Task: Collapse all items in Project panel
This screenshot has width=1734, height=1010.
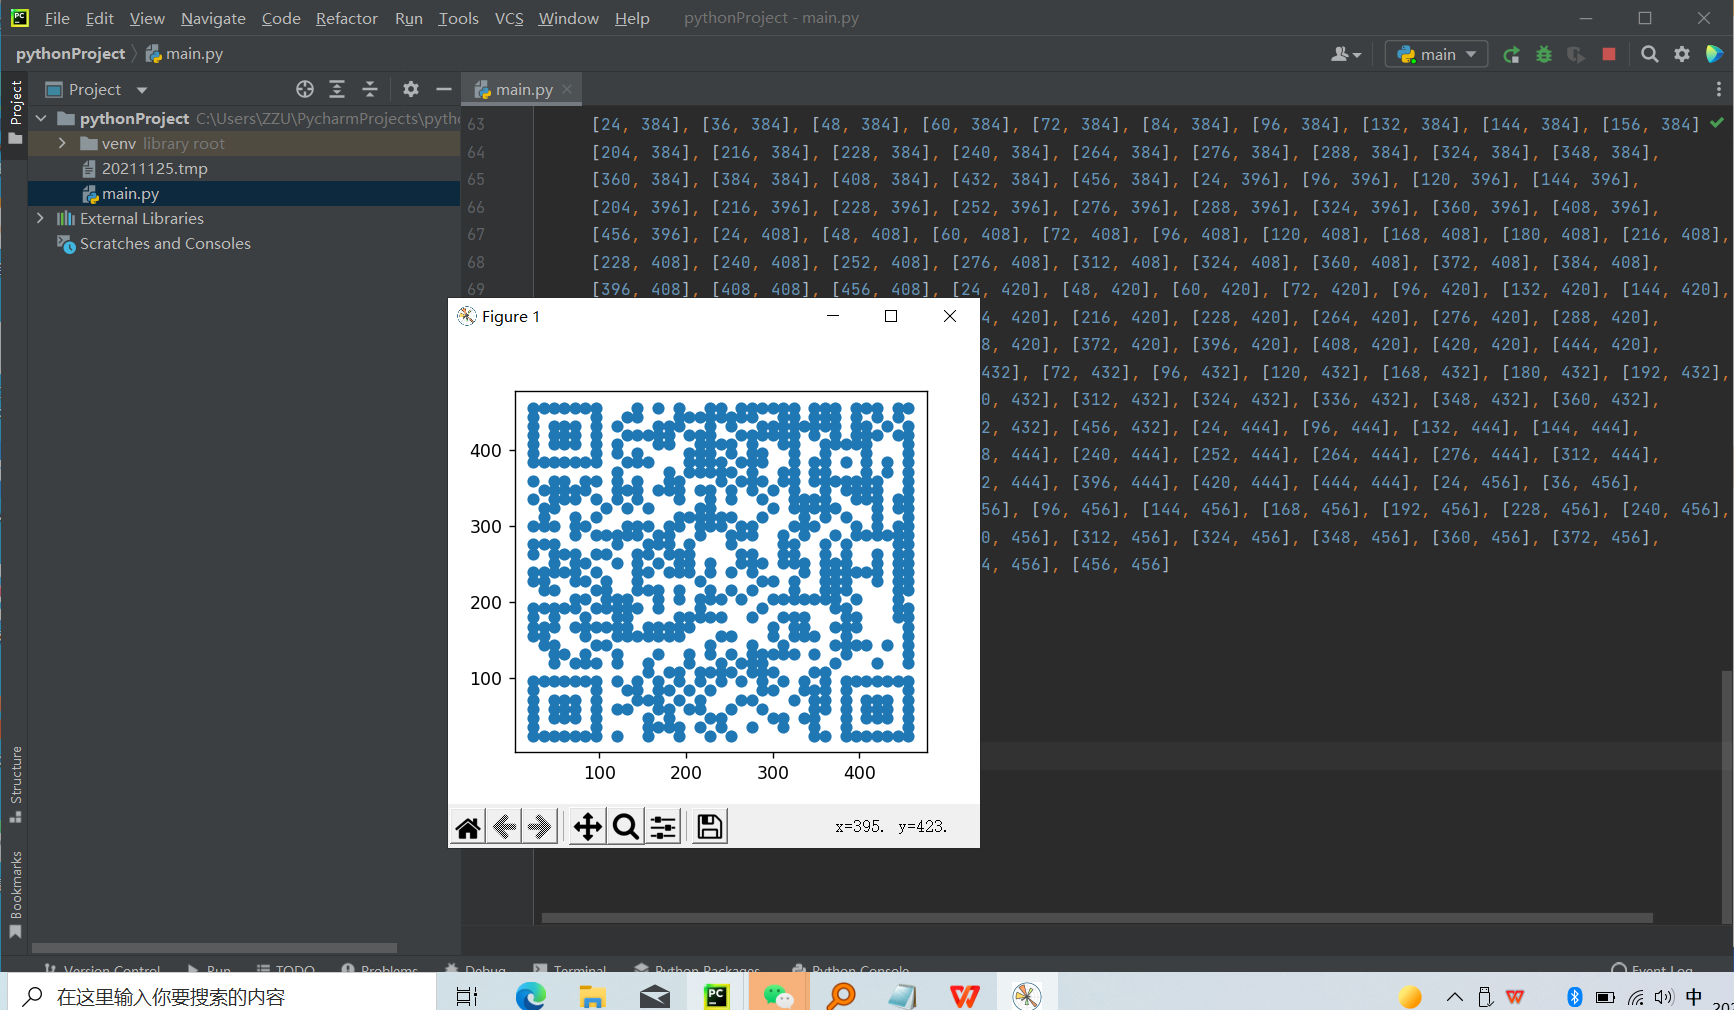Action: click(370, 89)
